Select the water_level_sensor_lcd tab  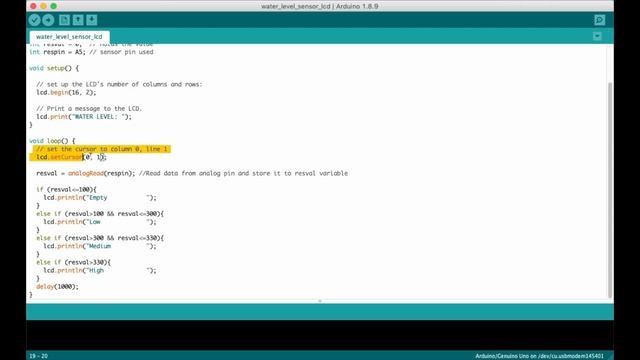pyautogui.click(x=69, y=37)
